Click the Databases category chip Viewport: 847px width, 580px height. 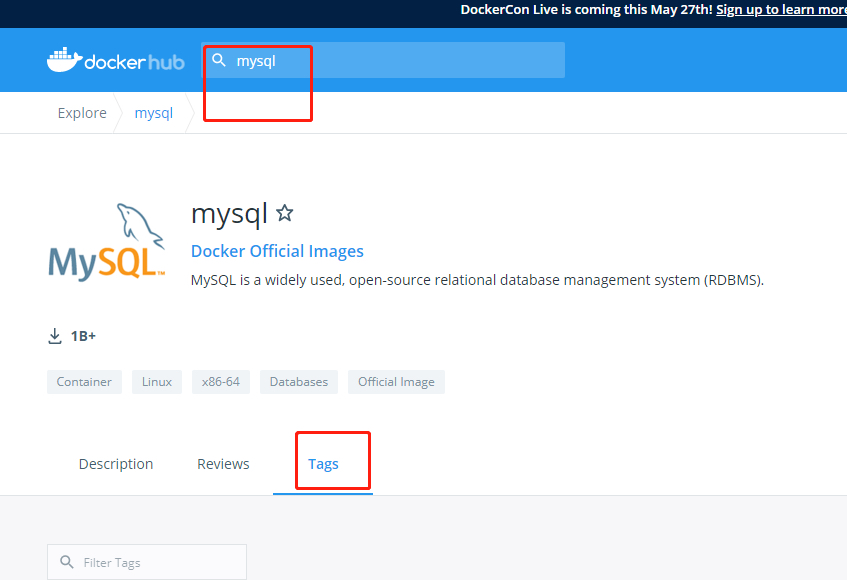(299, 382)
